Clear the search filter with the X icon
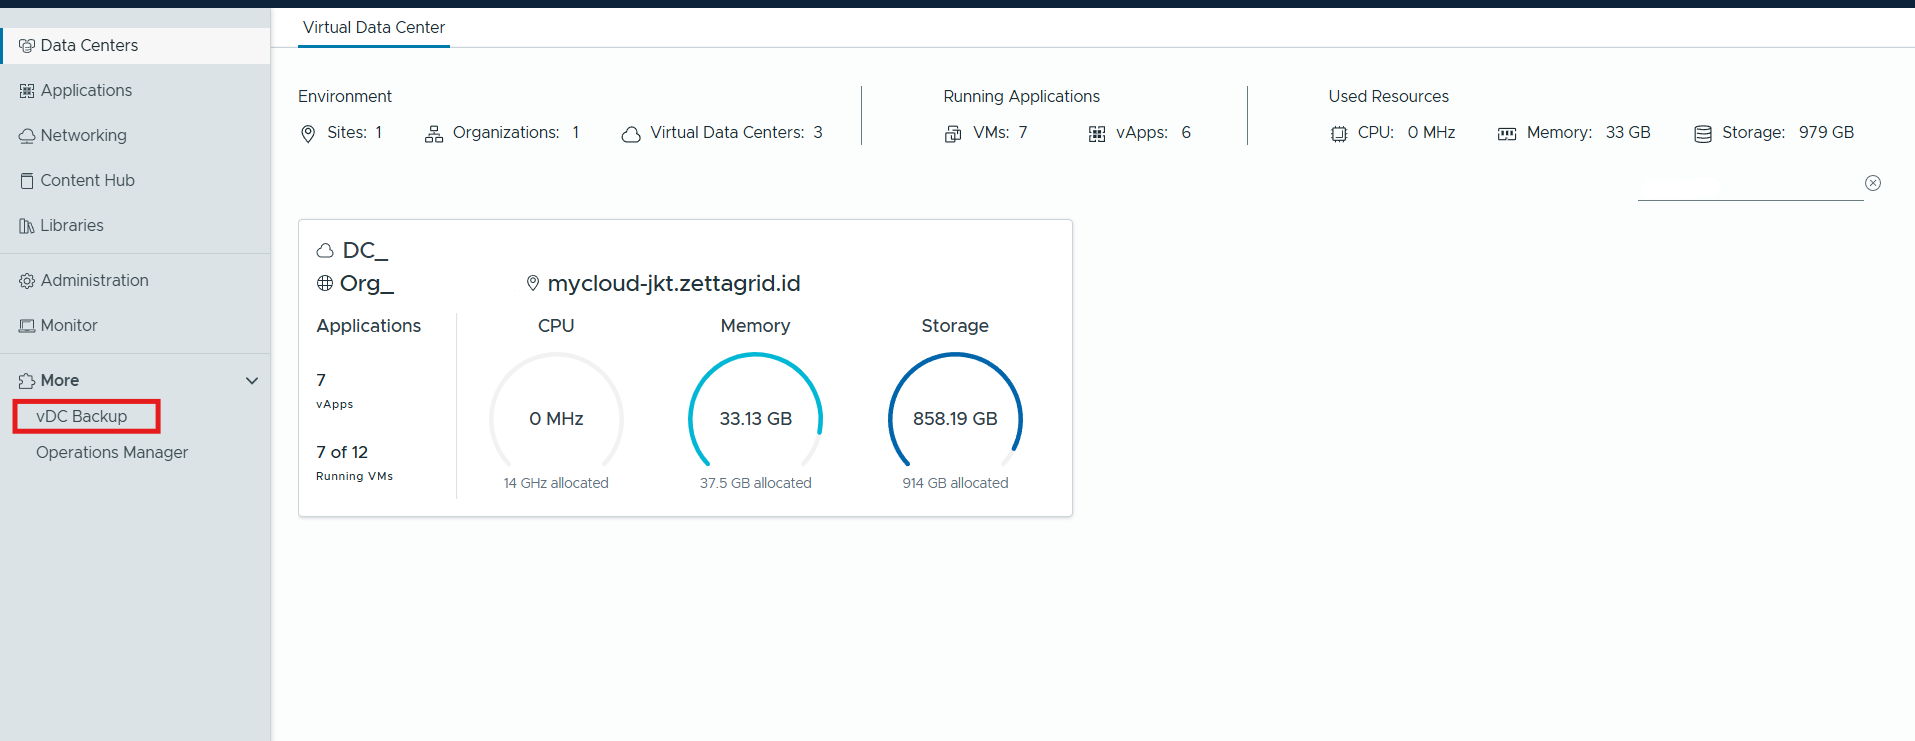Screen dimensions: 1915x741 click(x=1873, y=183)
